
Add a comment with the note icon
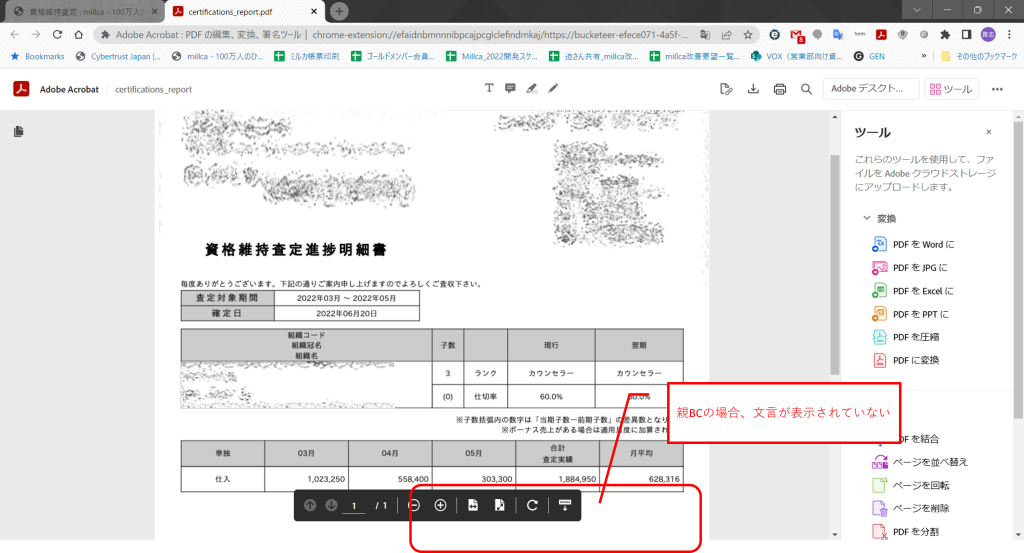pos(510,89)
